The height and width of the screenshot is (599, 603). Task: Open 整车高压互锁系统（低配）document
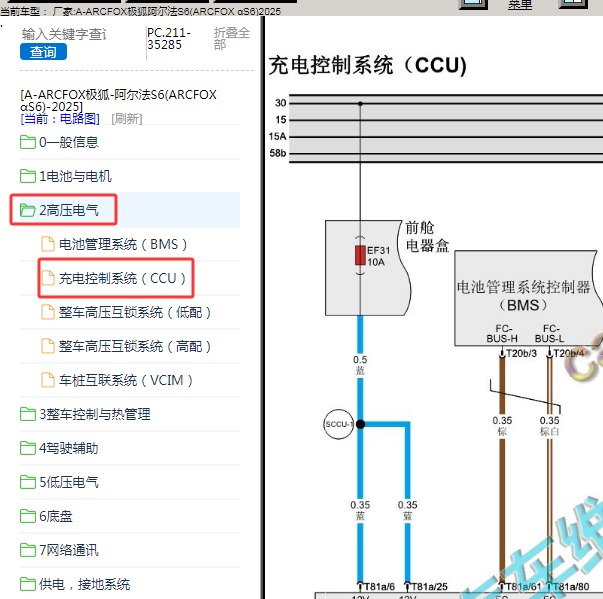point(135,312)
